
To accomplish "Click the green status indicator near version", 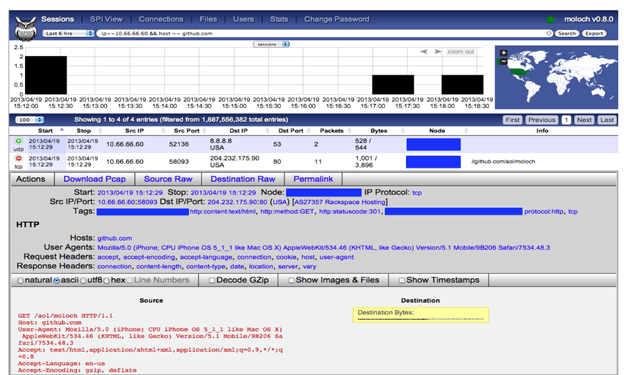I will pyautogui.click(x=551, y=20).
